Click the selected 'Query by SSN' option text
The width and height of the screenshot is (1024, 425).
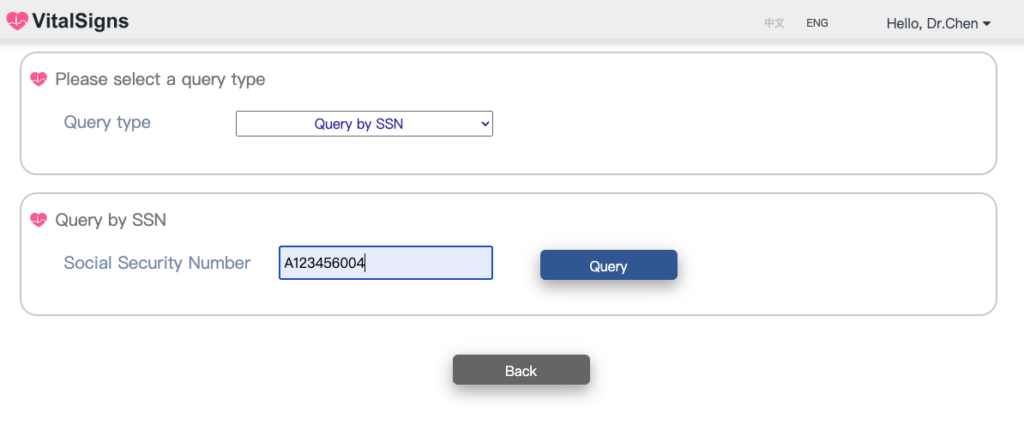[x=359, y=124]
